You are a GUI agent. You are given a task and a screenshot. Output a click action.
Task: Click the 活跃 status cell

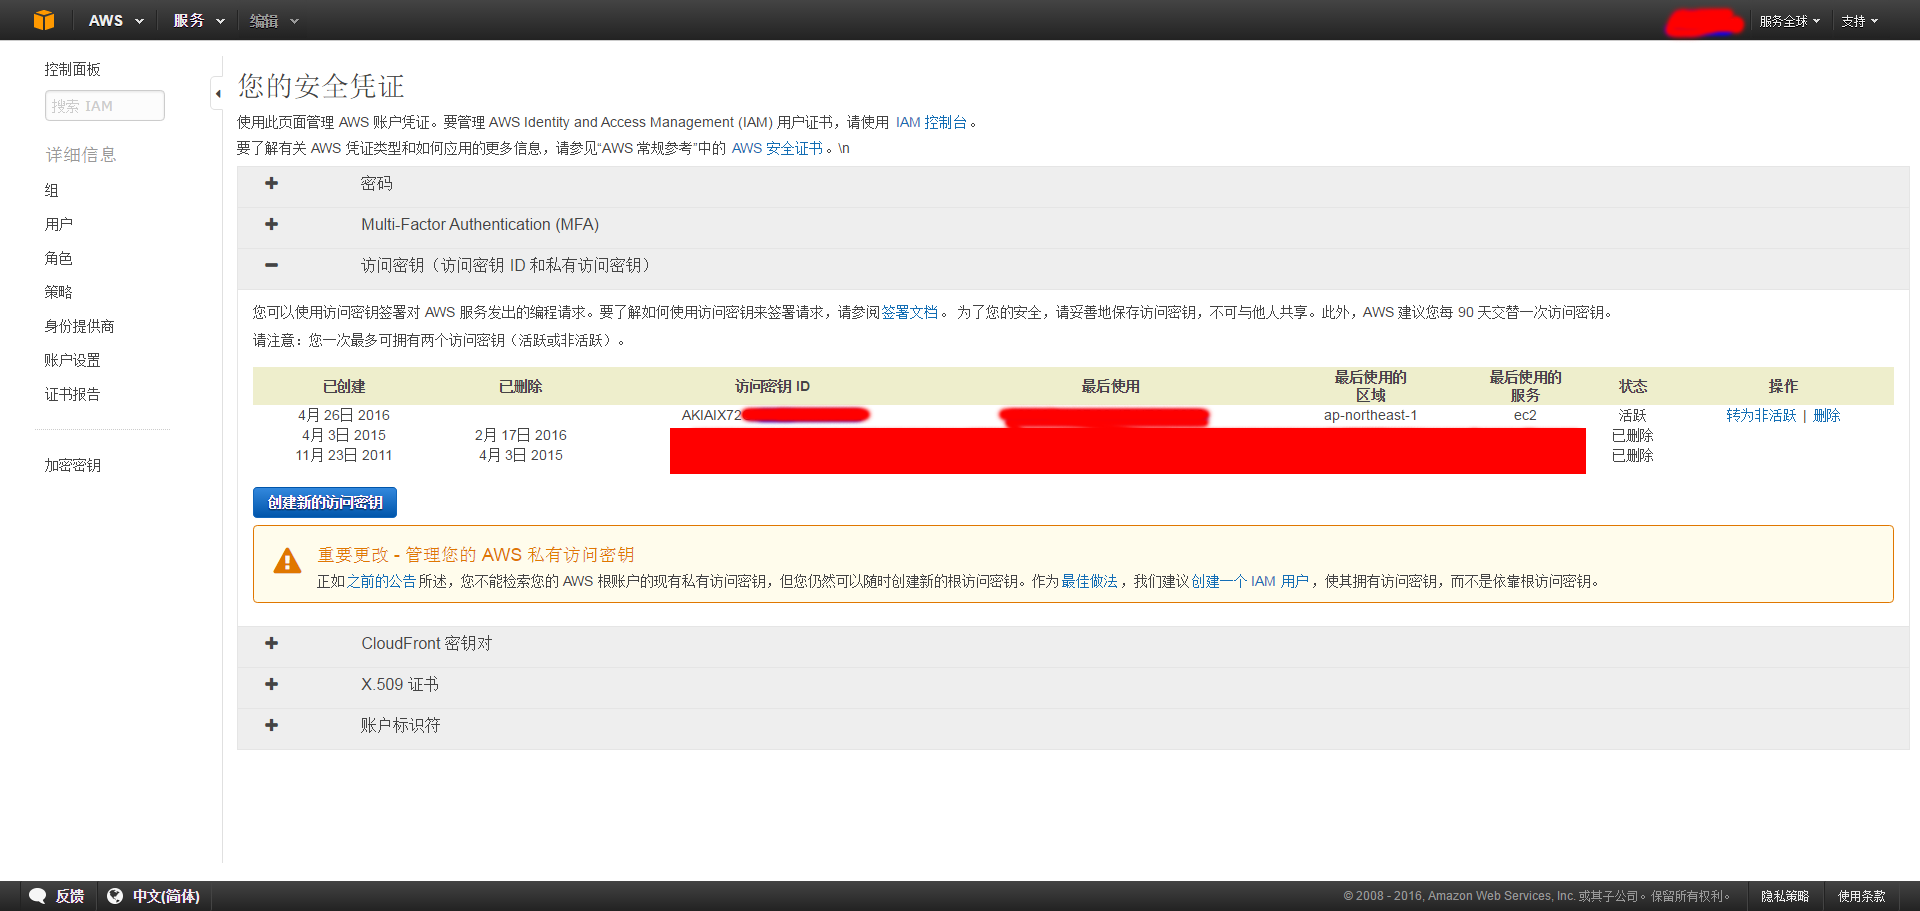[x=1633, y=415]
